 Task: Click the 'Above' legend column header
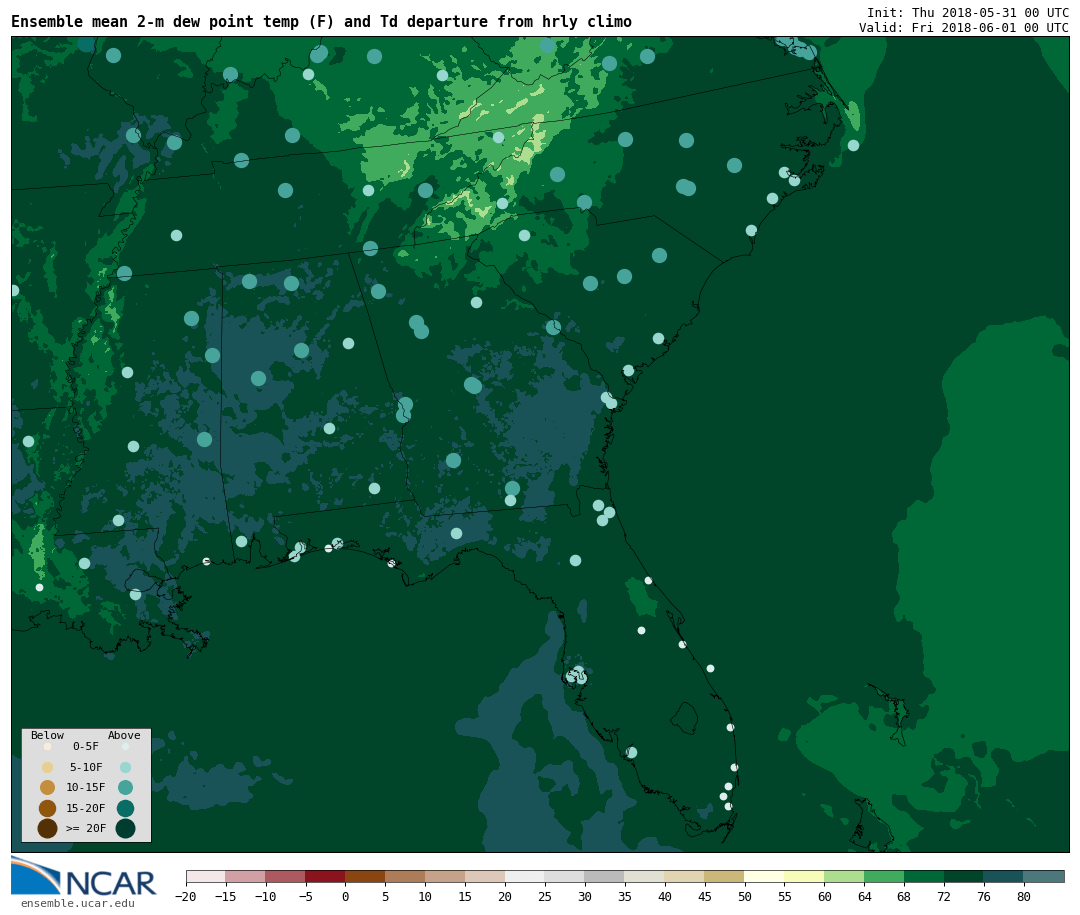(x=124, y=735)
